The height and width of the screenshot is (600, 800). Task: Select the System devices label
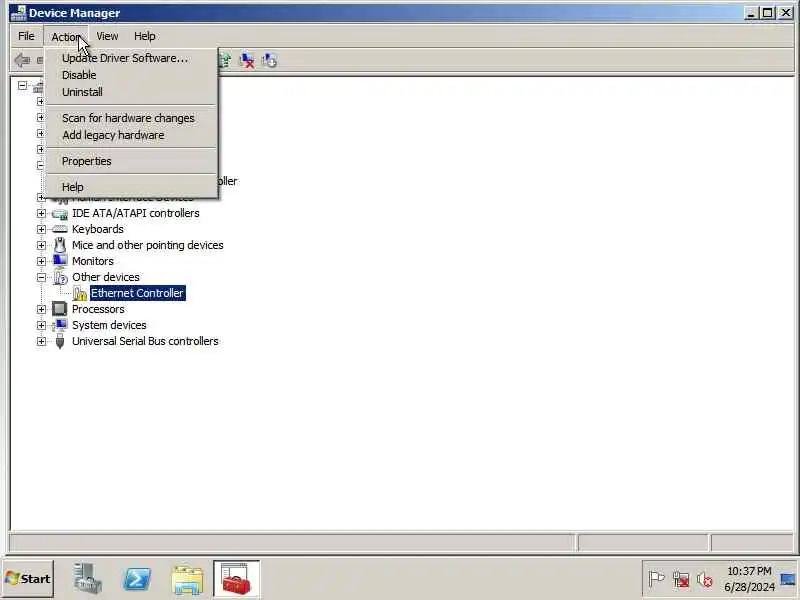pos(109,325)
